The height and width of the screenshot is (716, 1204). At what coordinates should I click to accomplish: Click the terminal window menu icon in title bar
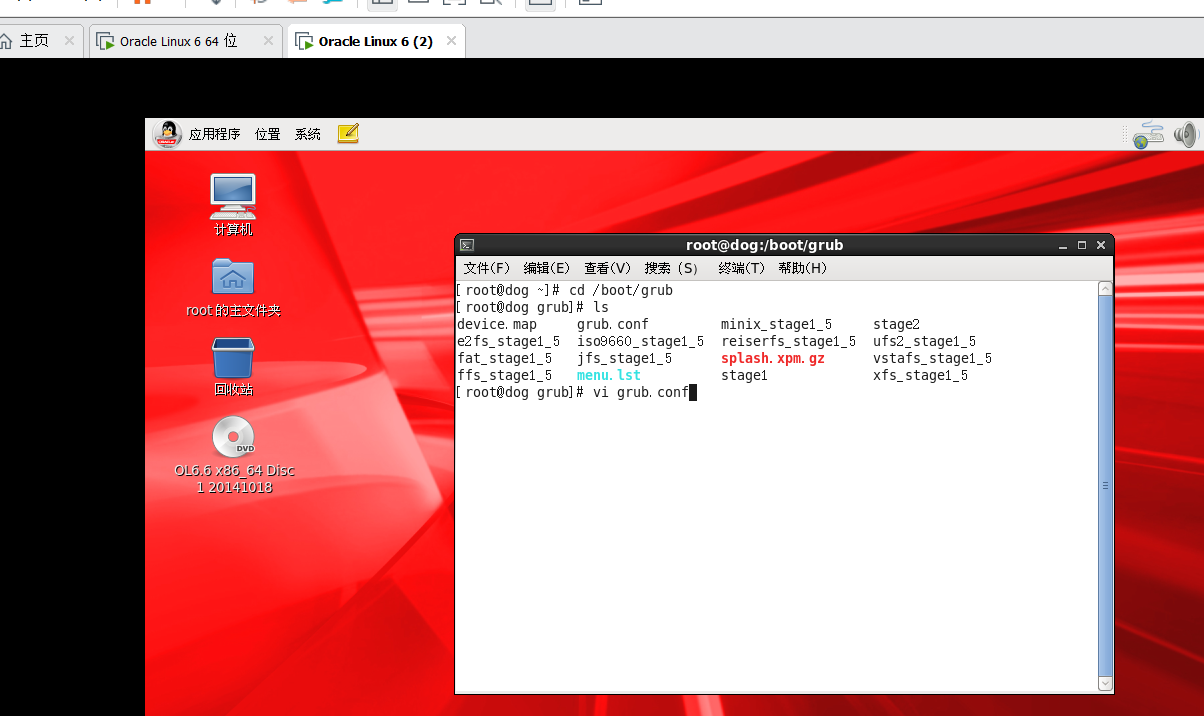(x=466, y=245)
